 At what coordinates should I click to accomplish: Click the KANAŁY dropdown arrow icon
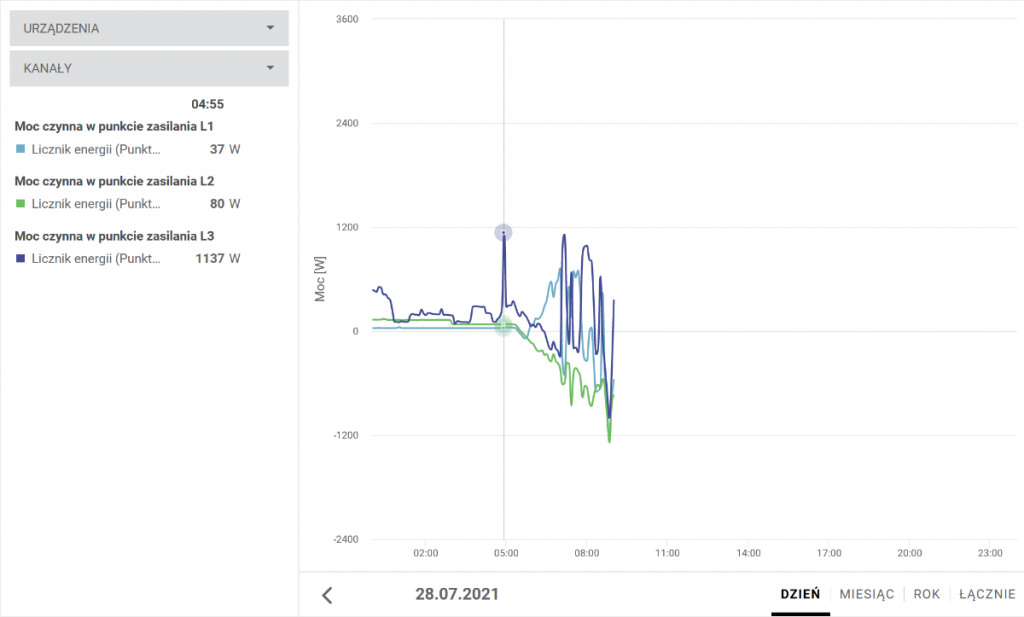pos(270,68)
